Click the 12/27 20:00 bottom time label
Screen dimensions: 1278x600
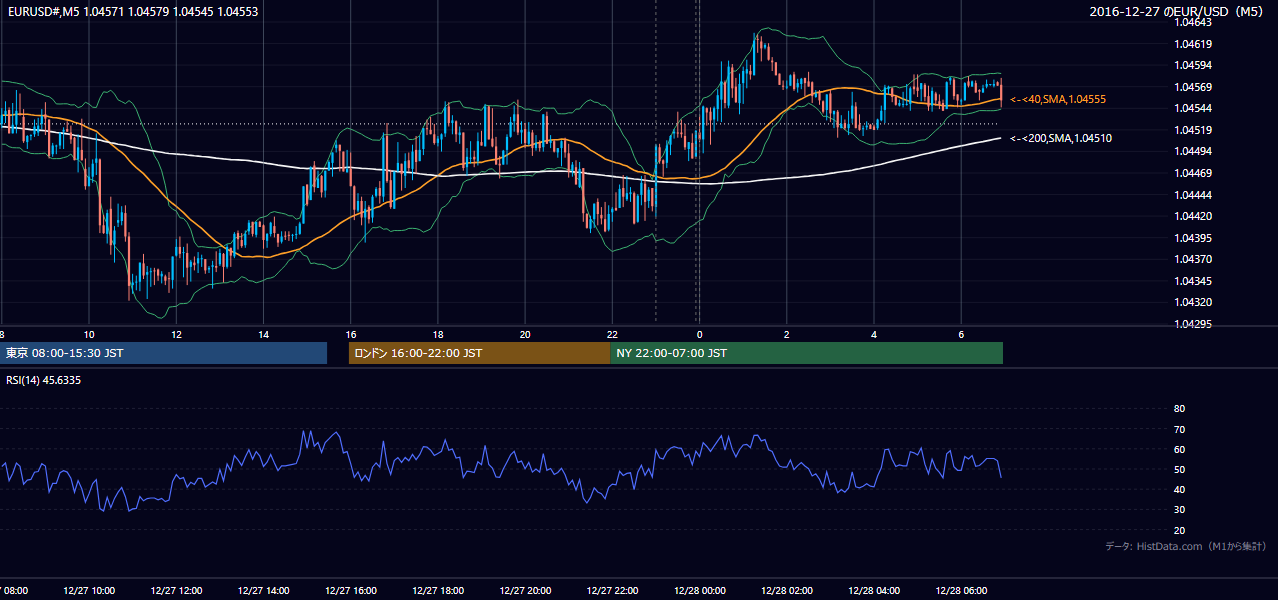pyautogui.click(x=525, y=591)
